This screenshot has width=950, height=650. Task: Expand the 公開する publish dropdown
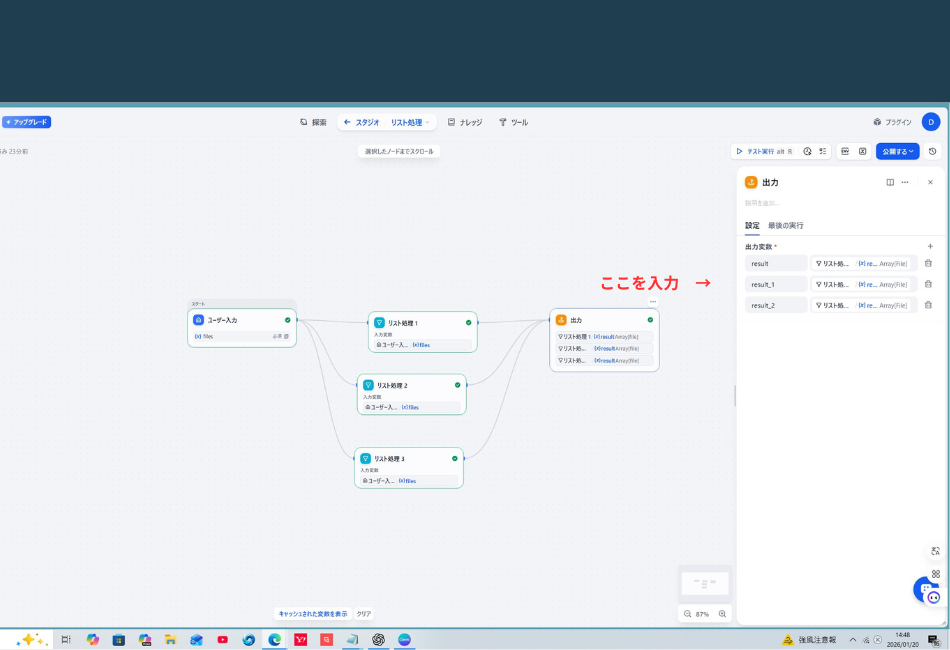point(897,151)
